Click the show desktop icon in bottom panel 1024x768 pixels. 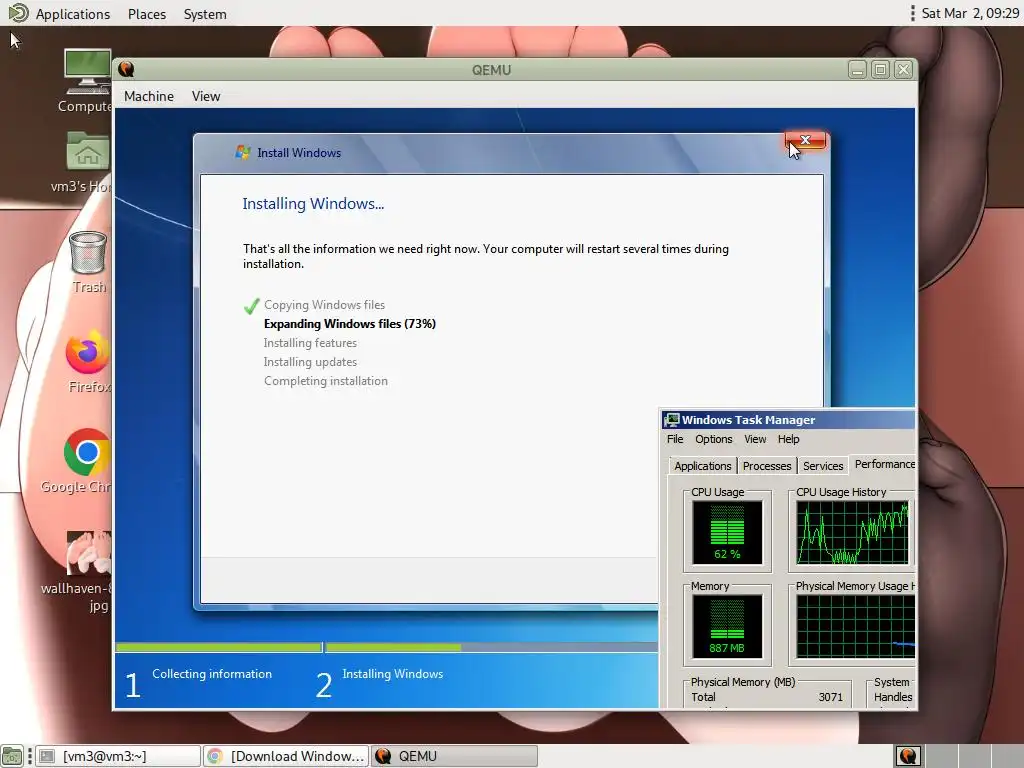pyautogui.click(x=12, y=756)
